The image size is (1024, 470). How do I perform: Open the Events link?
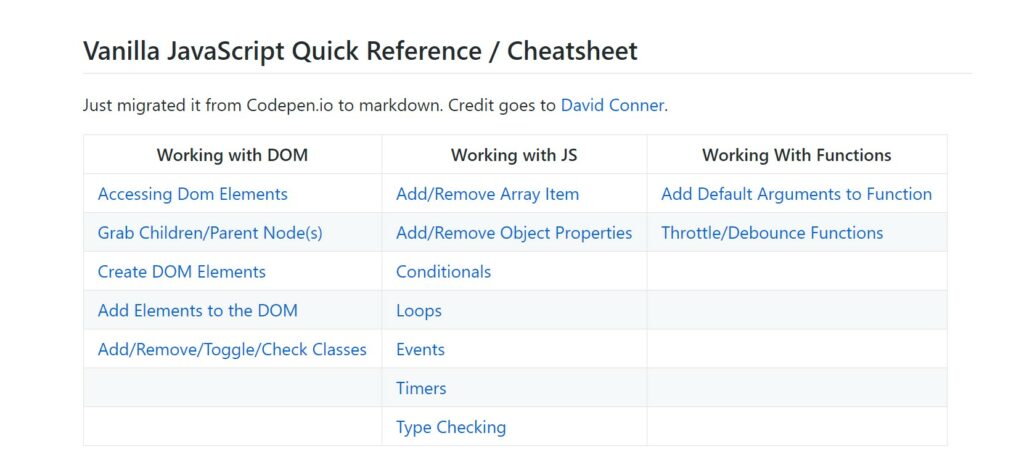tap(421, 349)
